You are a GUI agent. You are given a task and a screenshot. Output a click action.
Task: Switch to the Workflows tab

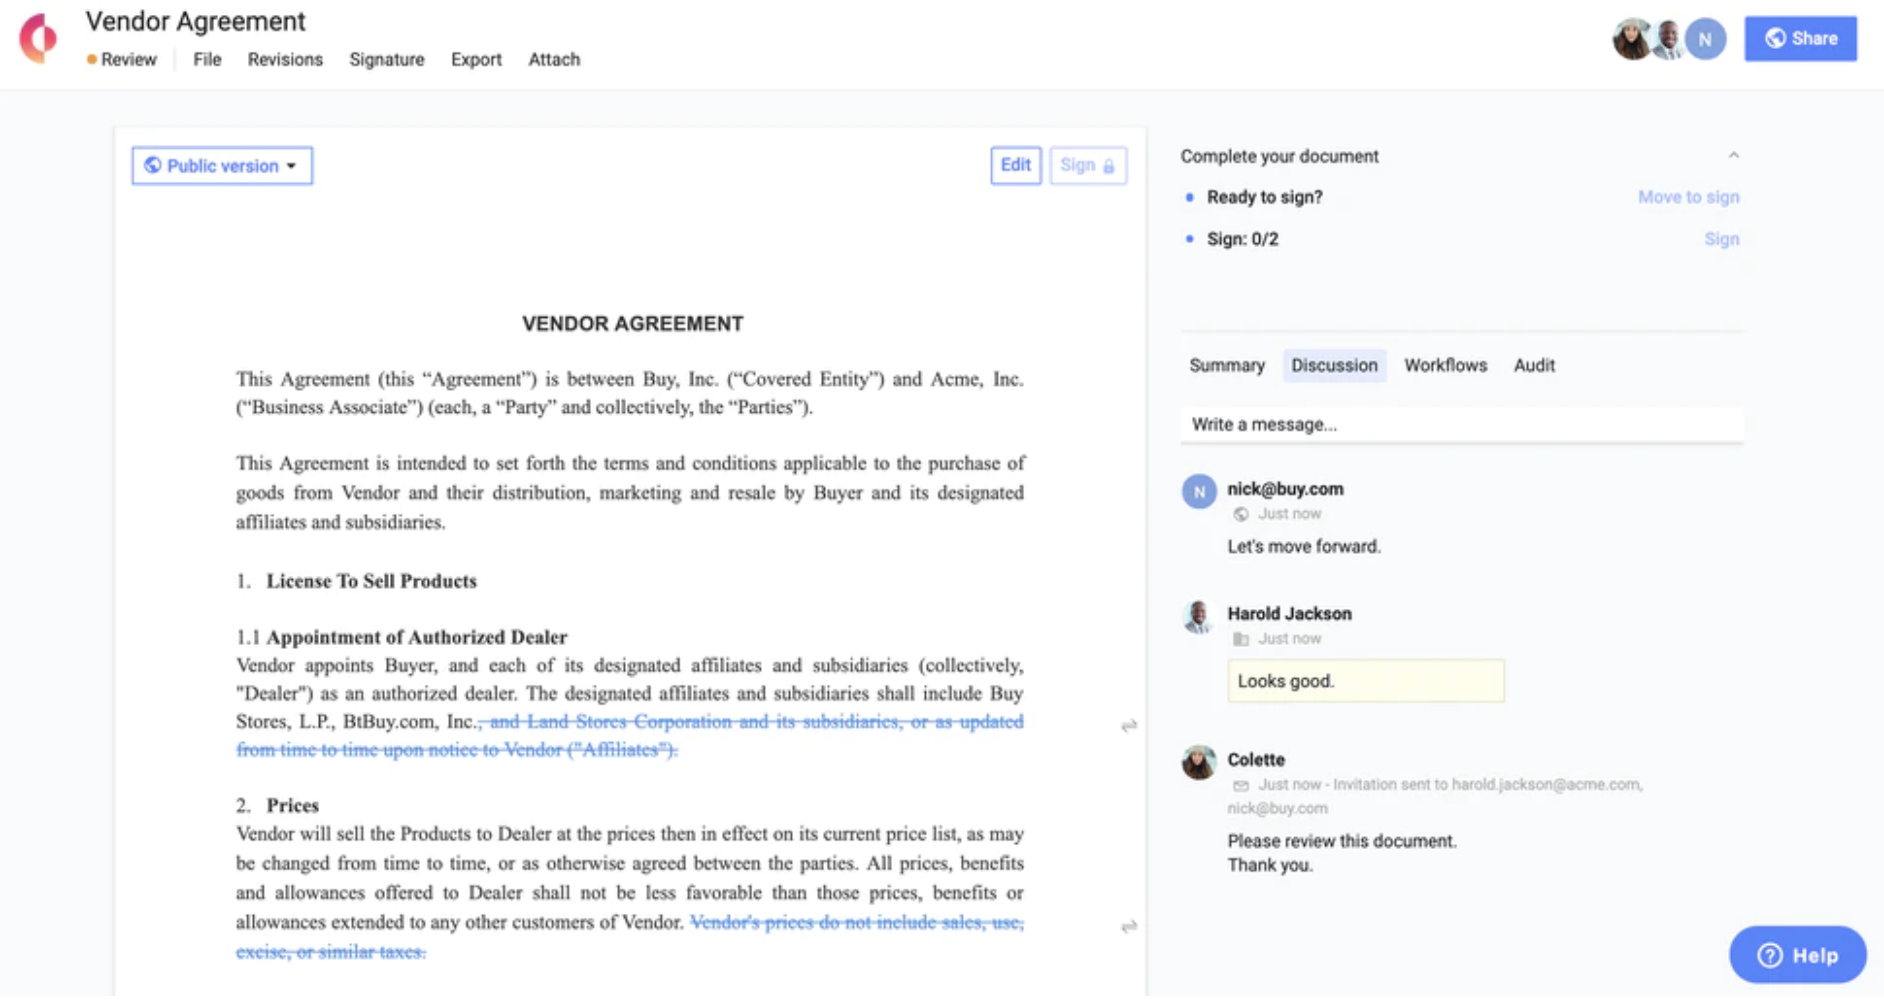point(1445,365)
